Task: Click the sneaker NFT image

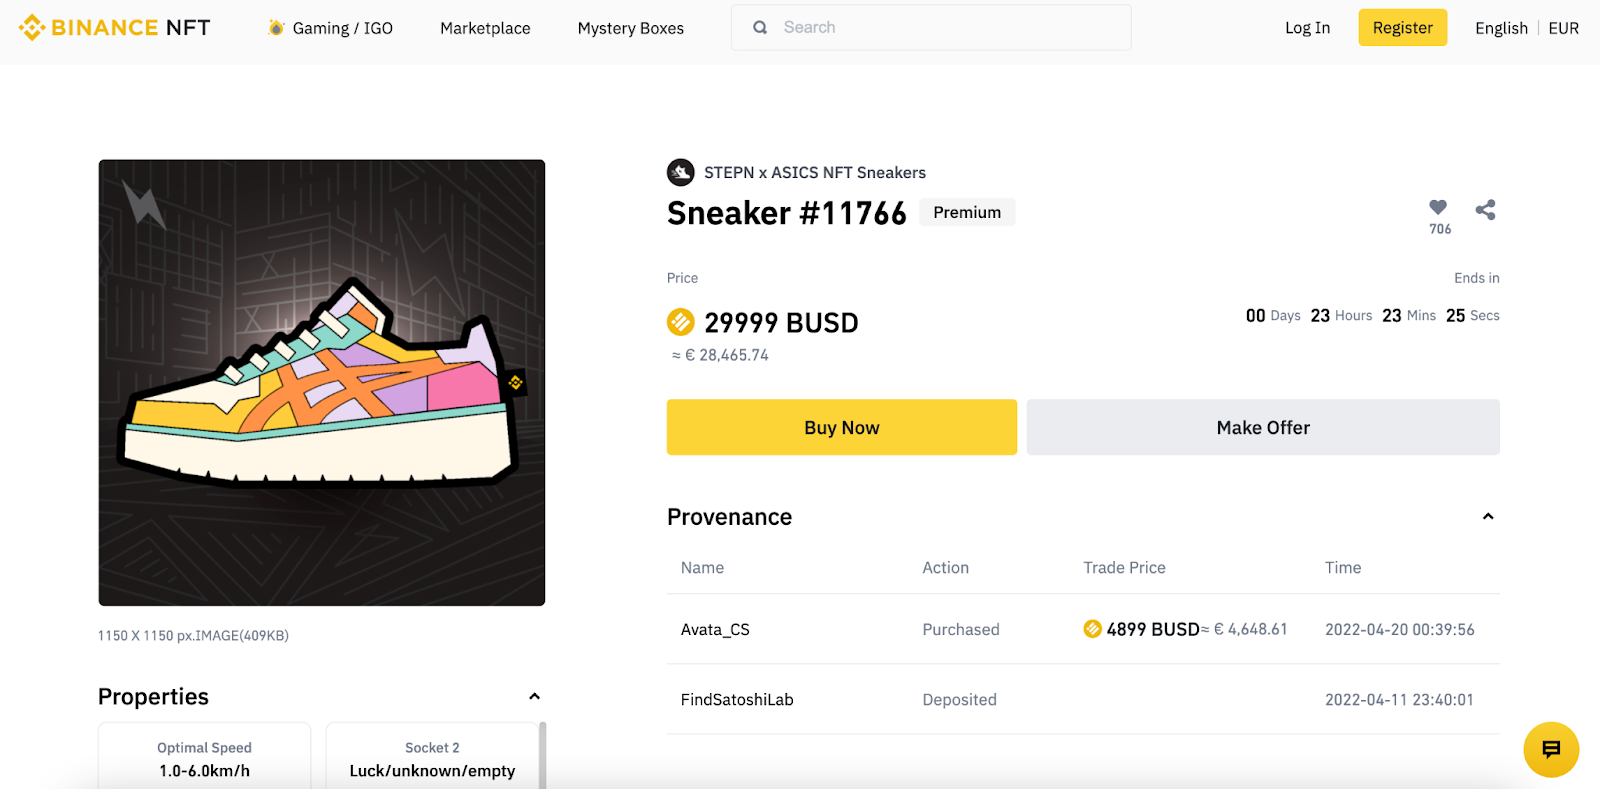Action: click(x=321, y=383)
